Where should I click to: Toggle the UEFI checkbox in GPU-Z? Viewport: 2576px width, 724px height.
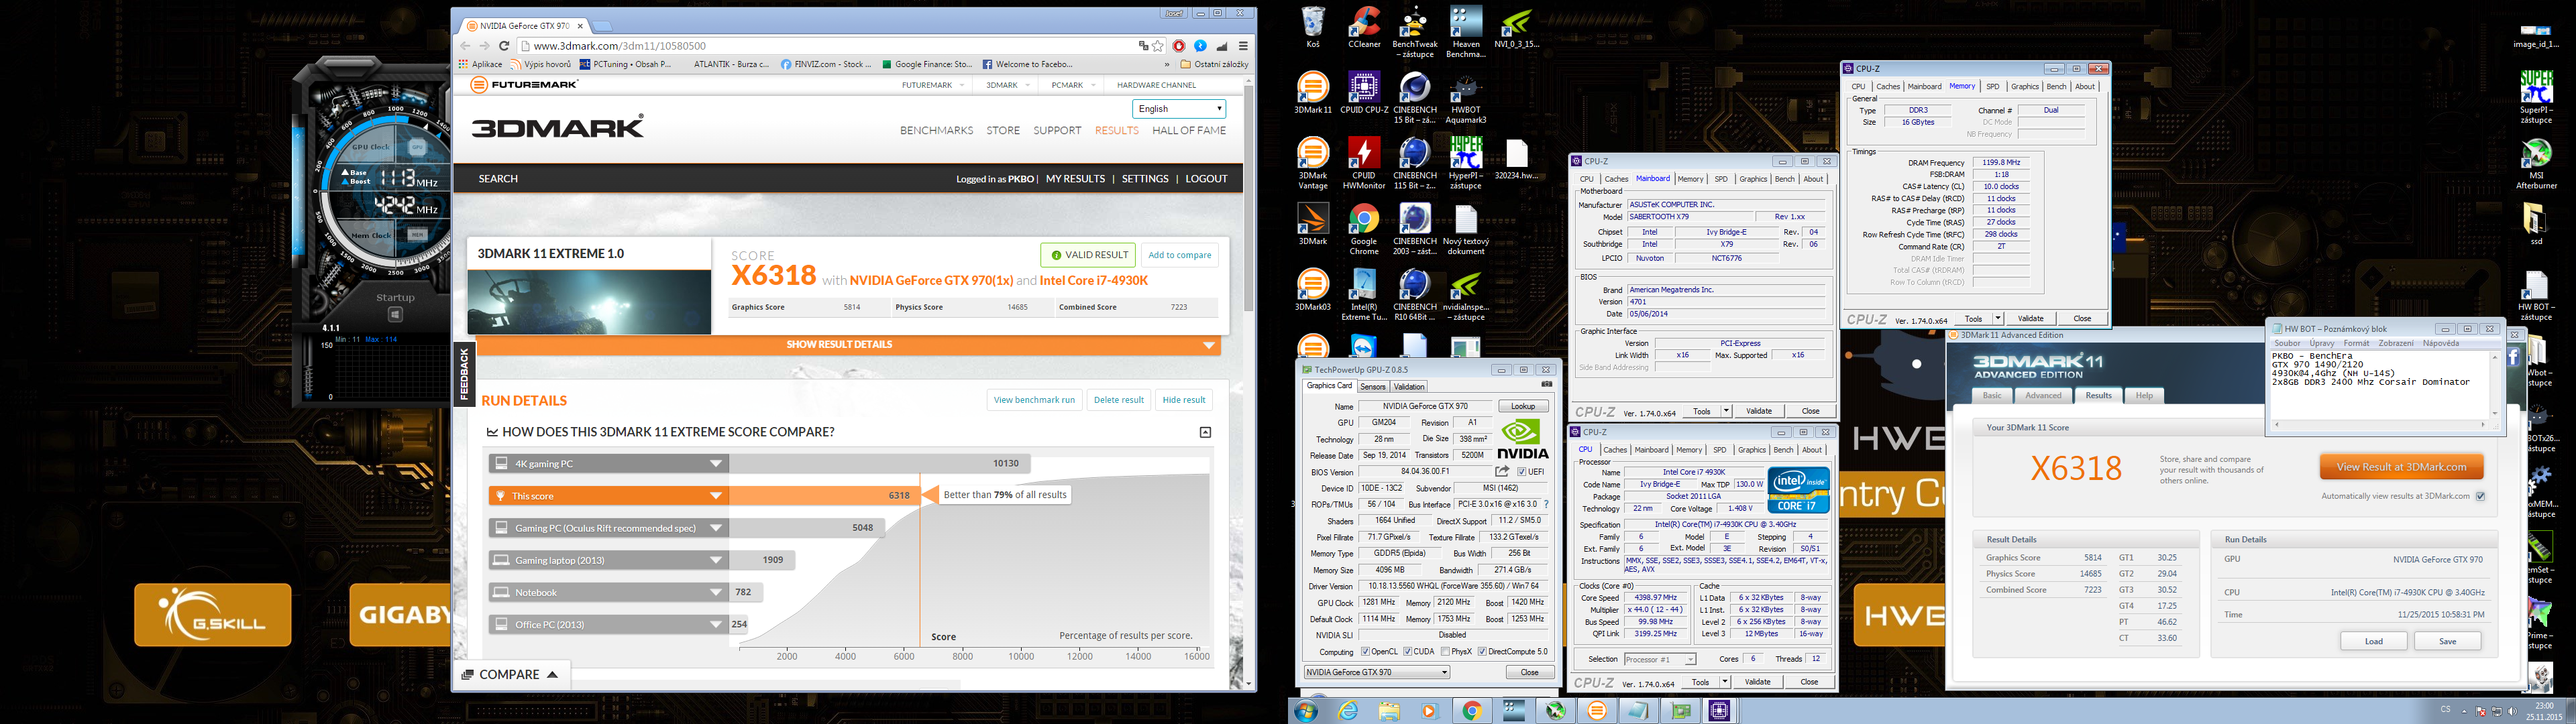click(x=1522, y=472)
